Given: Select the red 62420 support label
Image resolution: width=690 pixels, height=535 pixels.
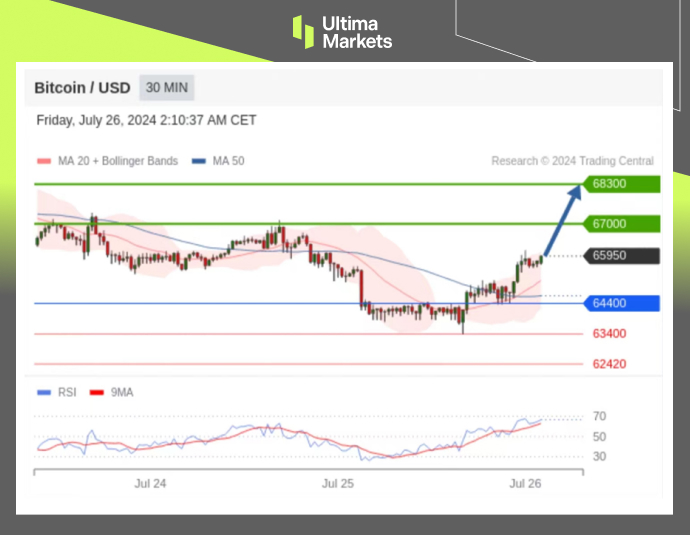Looking at the screenshot, I should click(x=609, y=364).
